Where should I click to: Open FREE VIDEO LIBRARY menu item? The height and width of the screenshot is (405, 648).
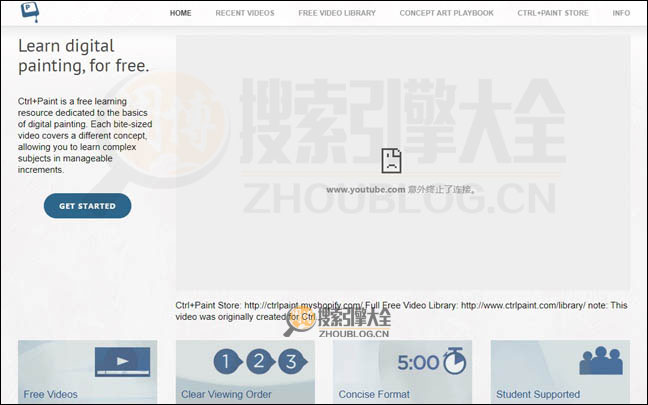click(x=337, y=13)
